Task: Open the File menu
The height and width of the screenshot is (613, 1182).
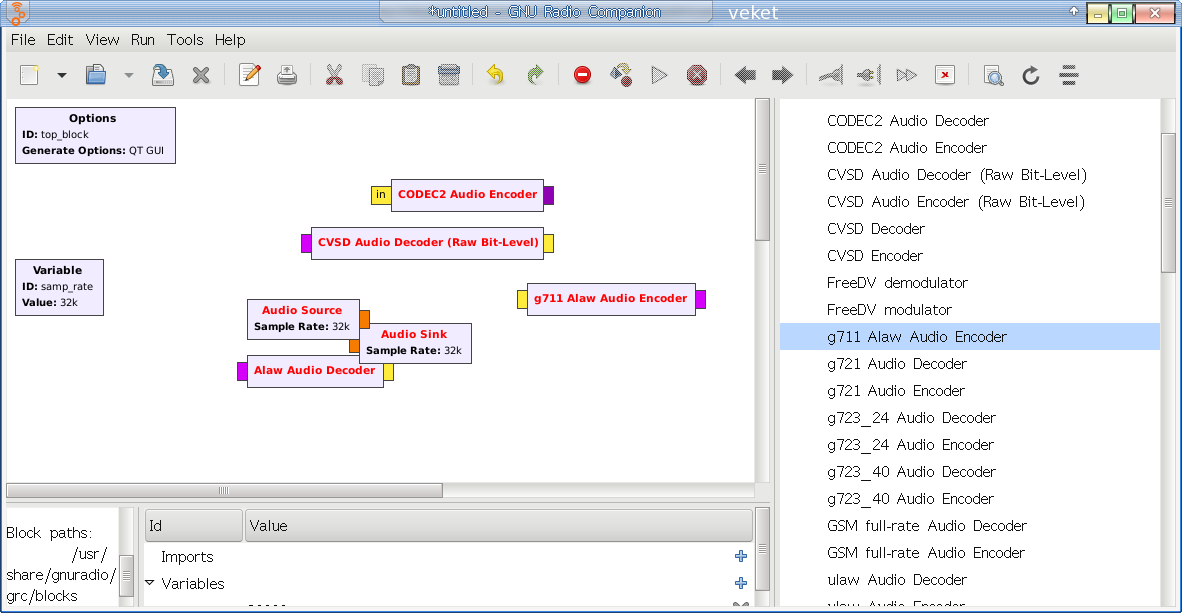Action: [23, 40]
